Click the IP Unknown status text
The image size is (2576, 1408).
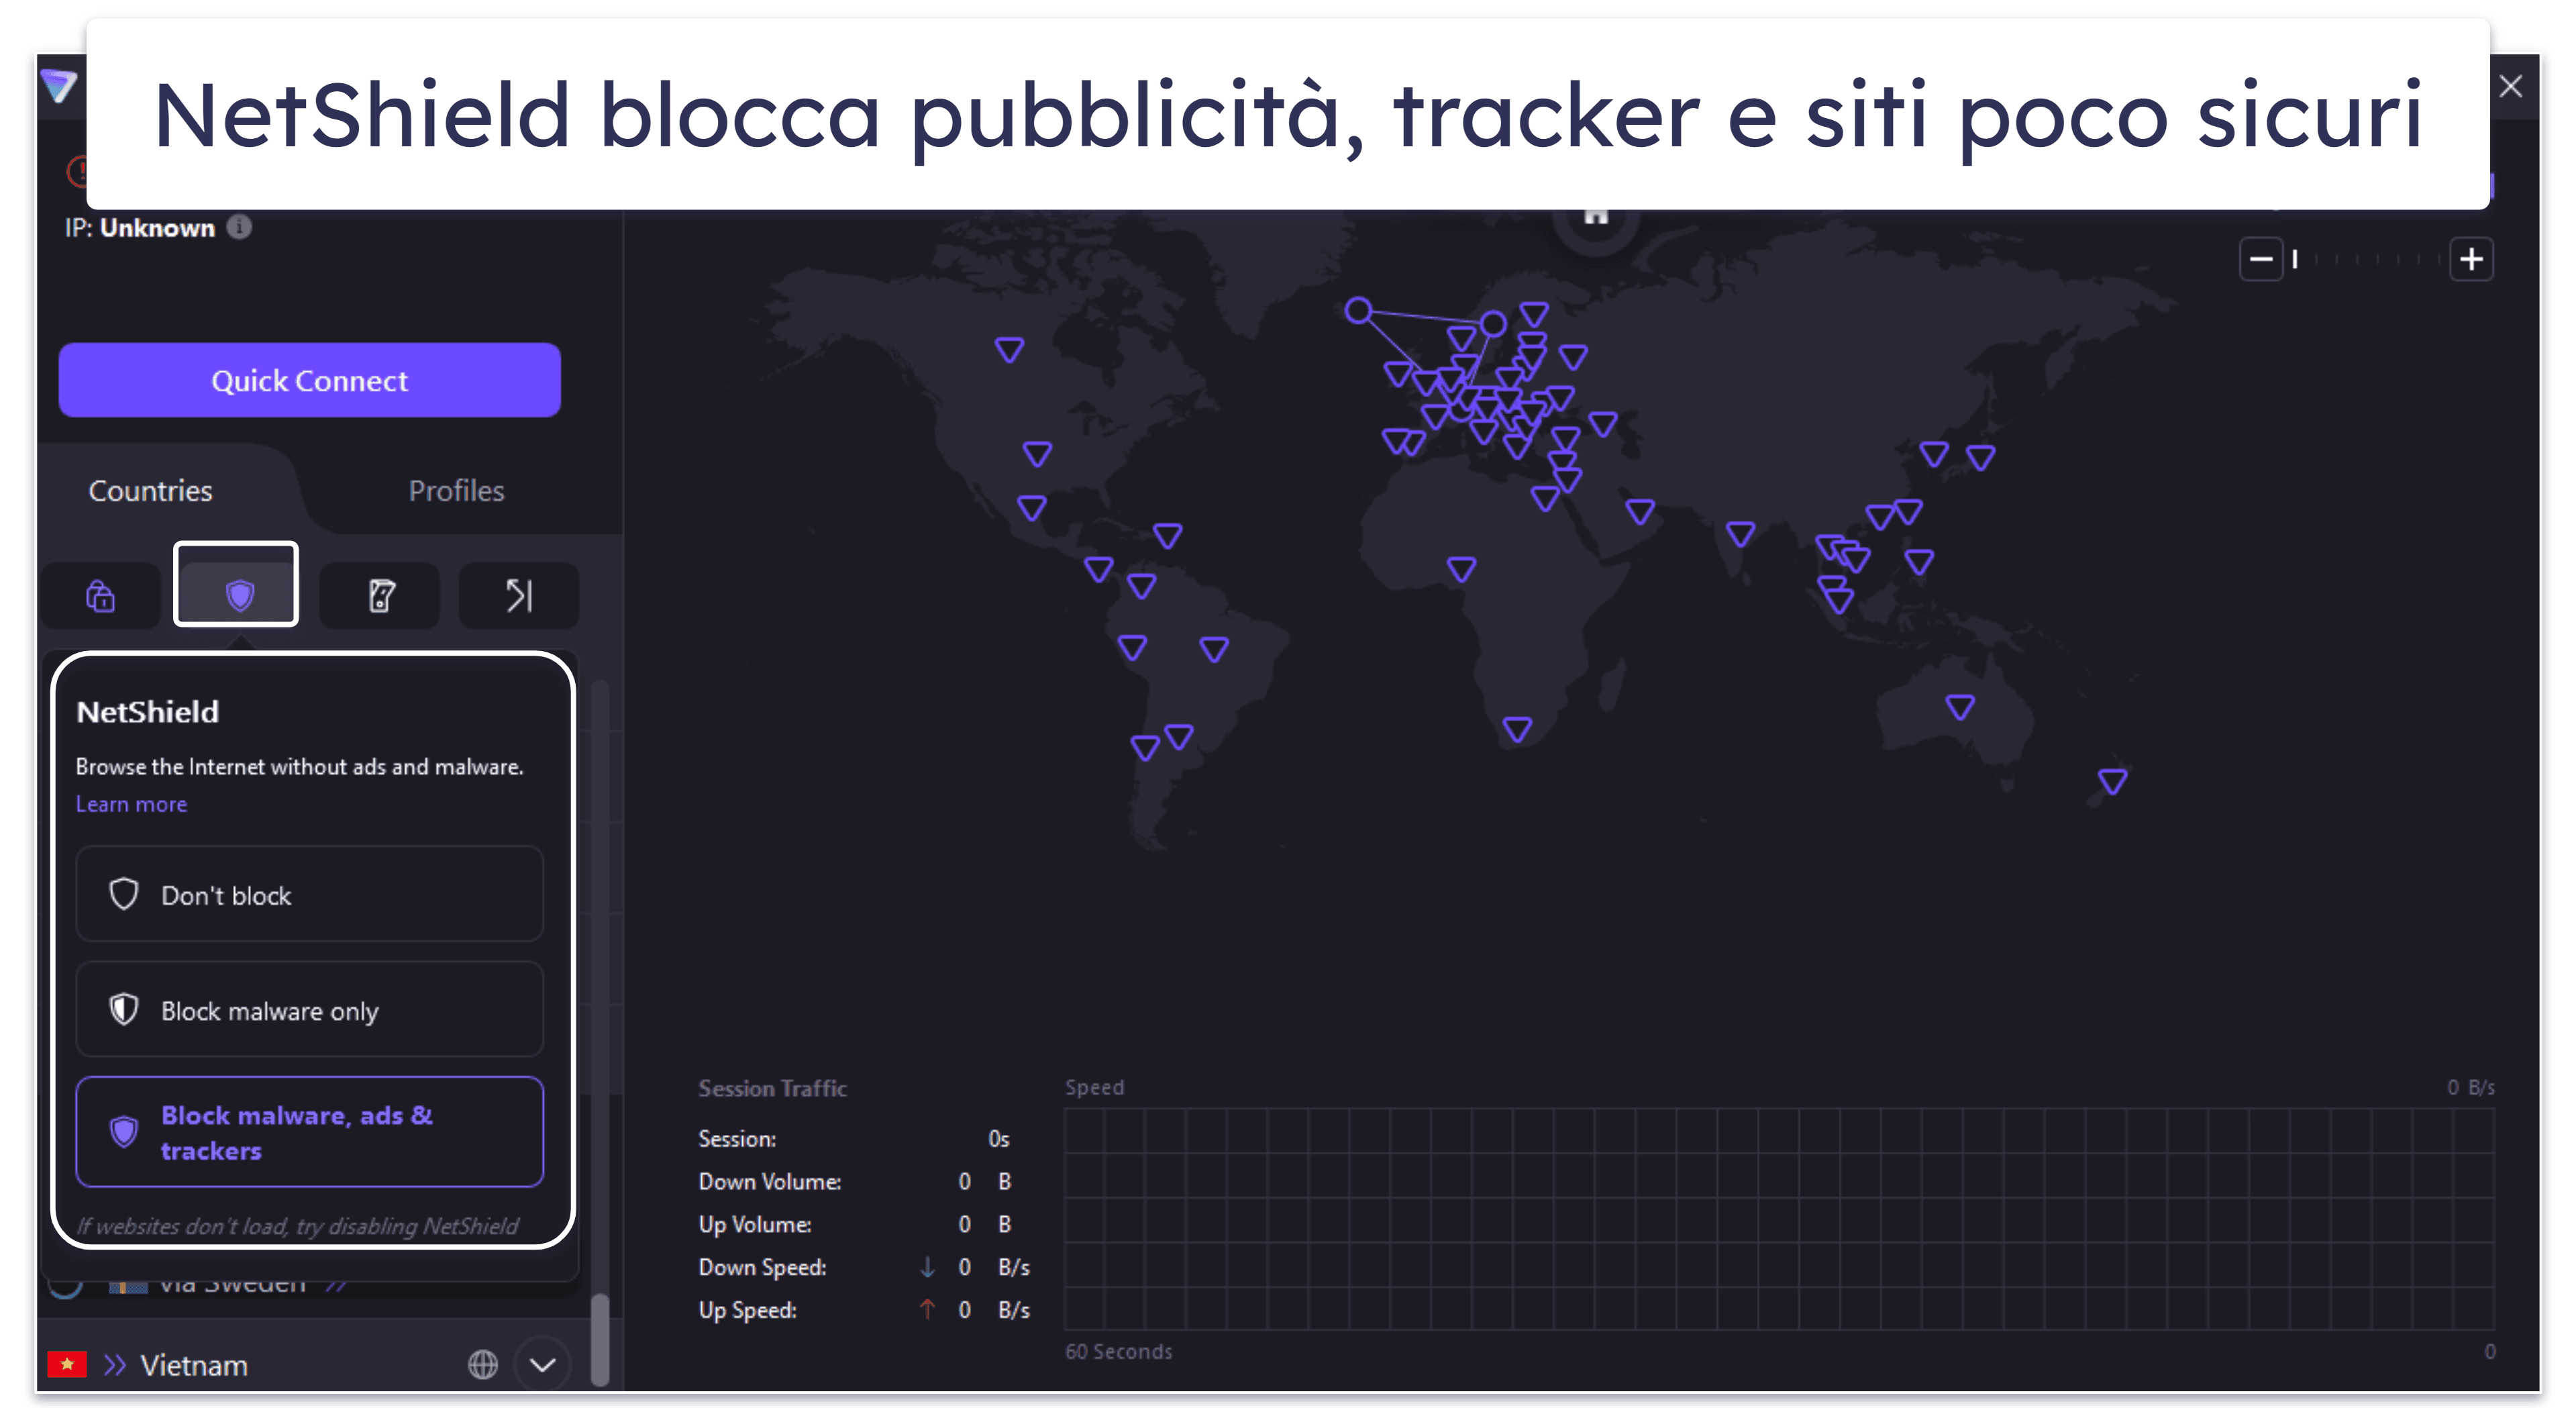coord(140,228)
